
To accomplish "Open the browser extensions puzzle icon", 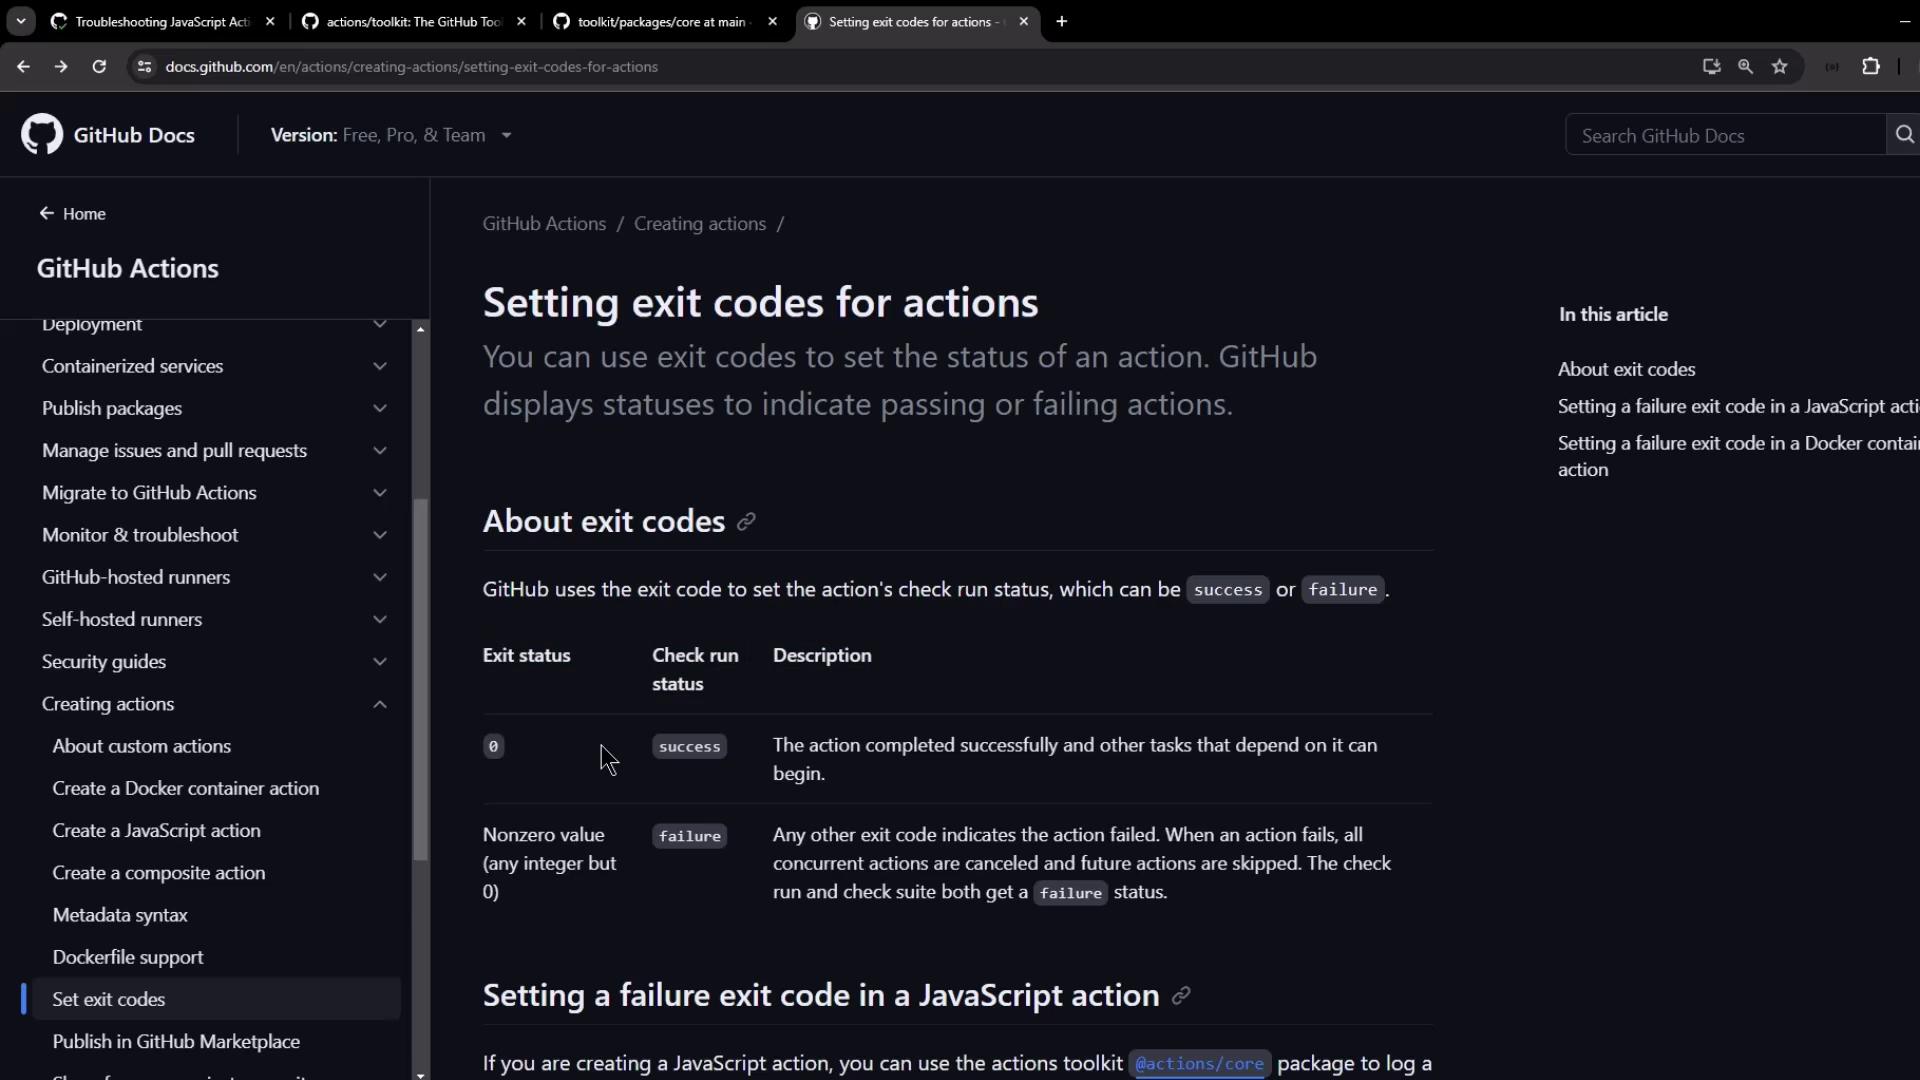I will [1870, 67].
